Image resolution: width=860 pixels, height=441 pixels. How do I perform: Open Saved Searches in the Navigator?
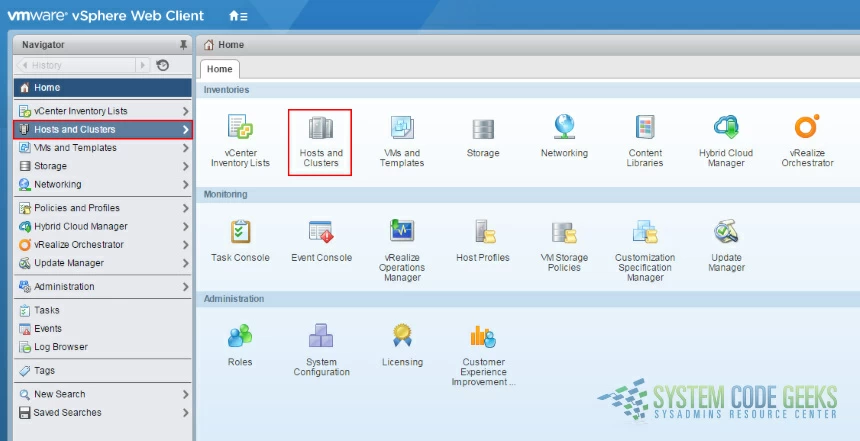pos(103,412)
